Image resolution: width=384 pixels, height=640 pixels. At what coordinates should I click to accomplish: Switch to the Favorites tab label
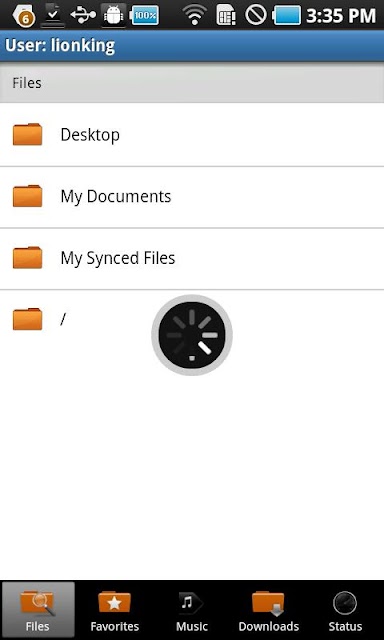point(115,627)
